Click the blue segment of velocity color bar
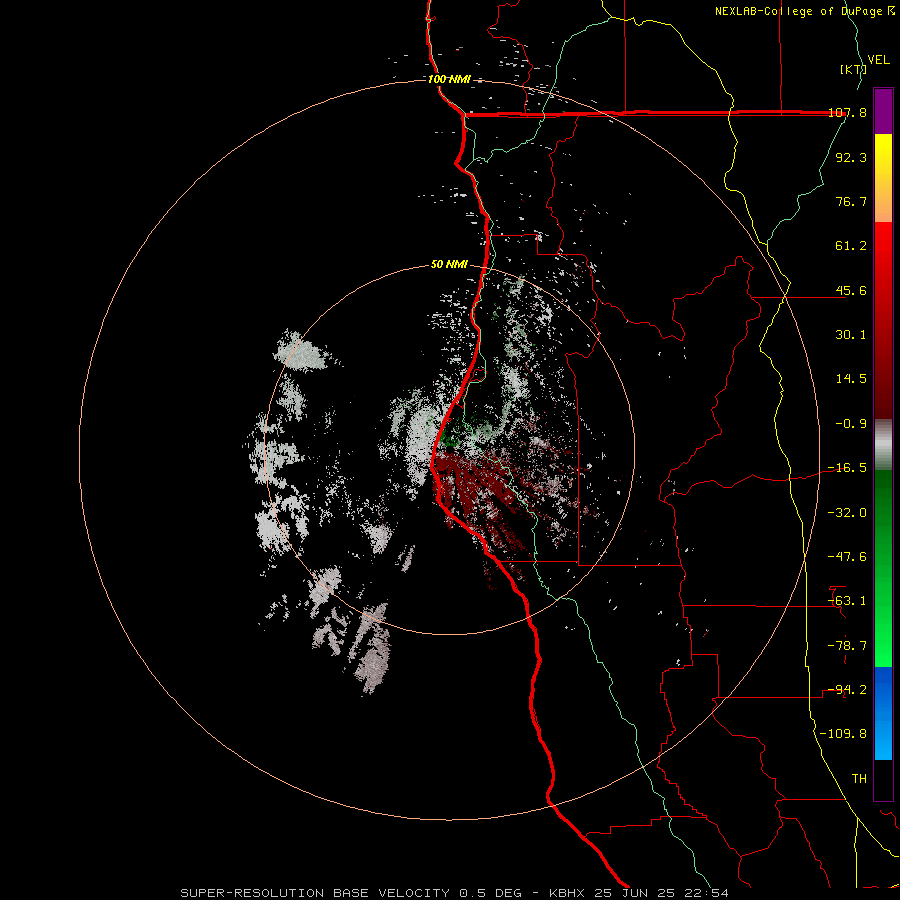 tap(883, 713)
